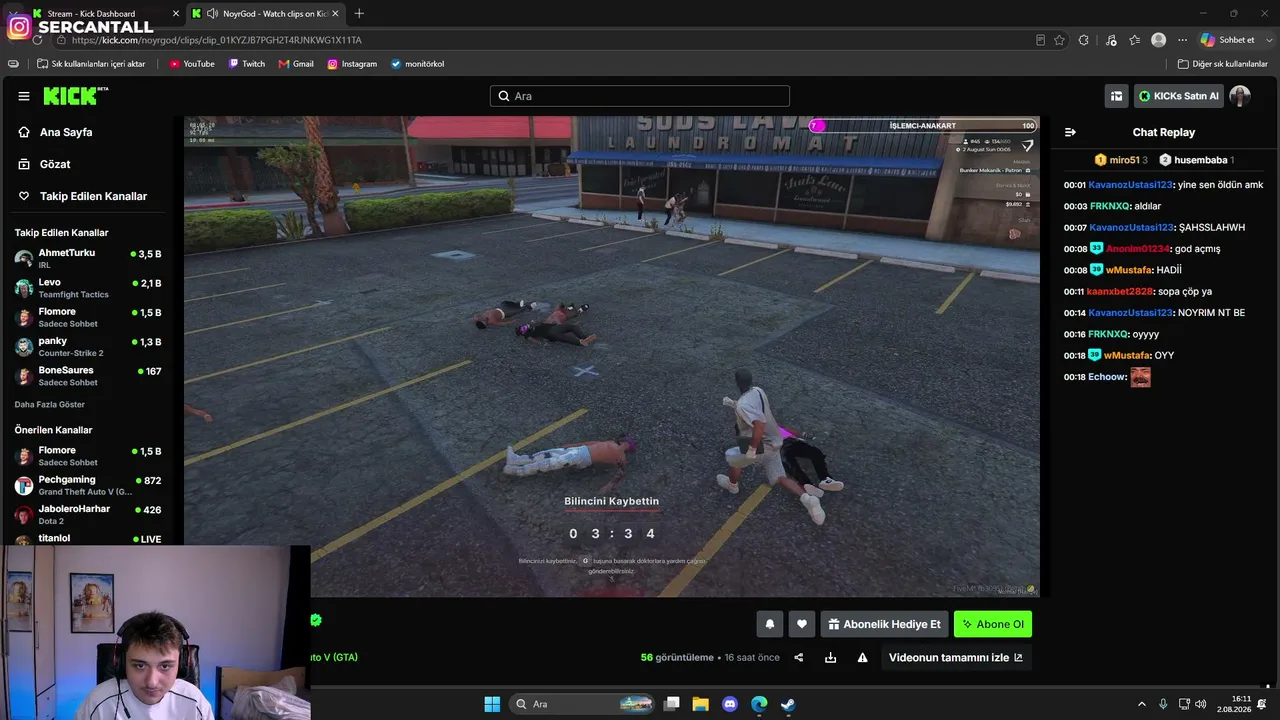1280x720 pixels.
Task: Open Takip Edilen Kanallar sidebar item
Action: (92, 196)
